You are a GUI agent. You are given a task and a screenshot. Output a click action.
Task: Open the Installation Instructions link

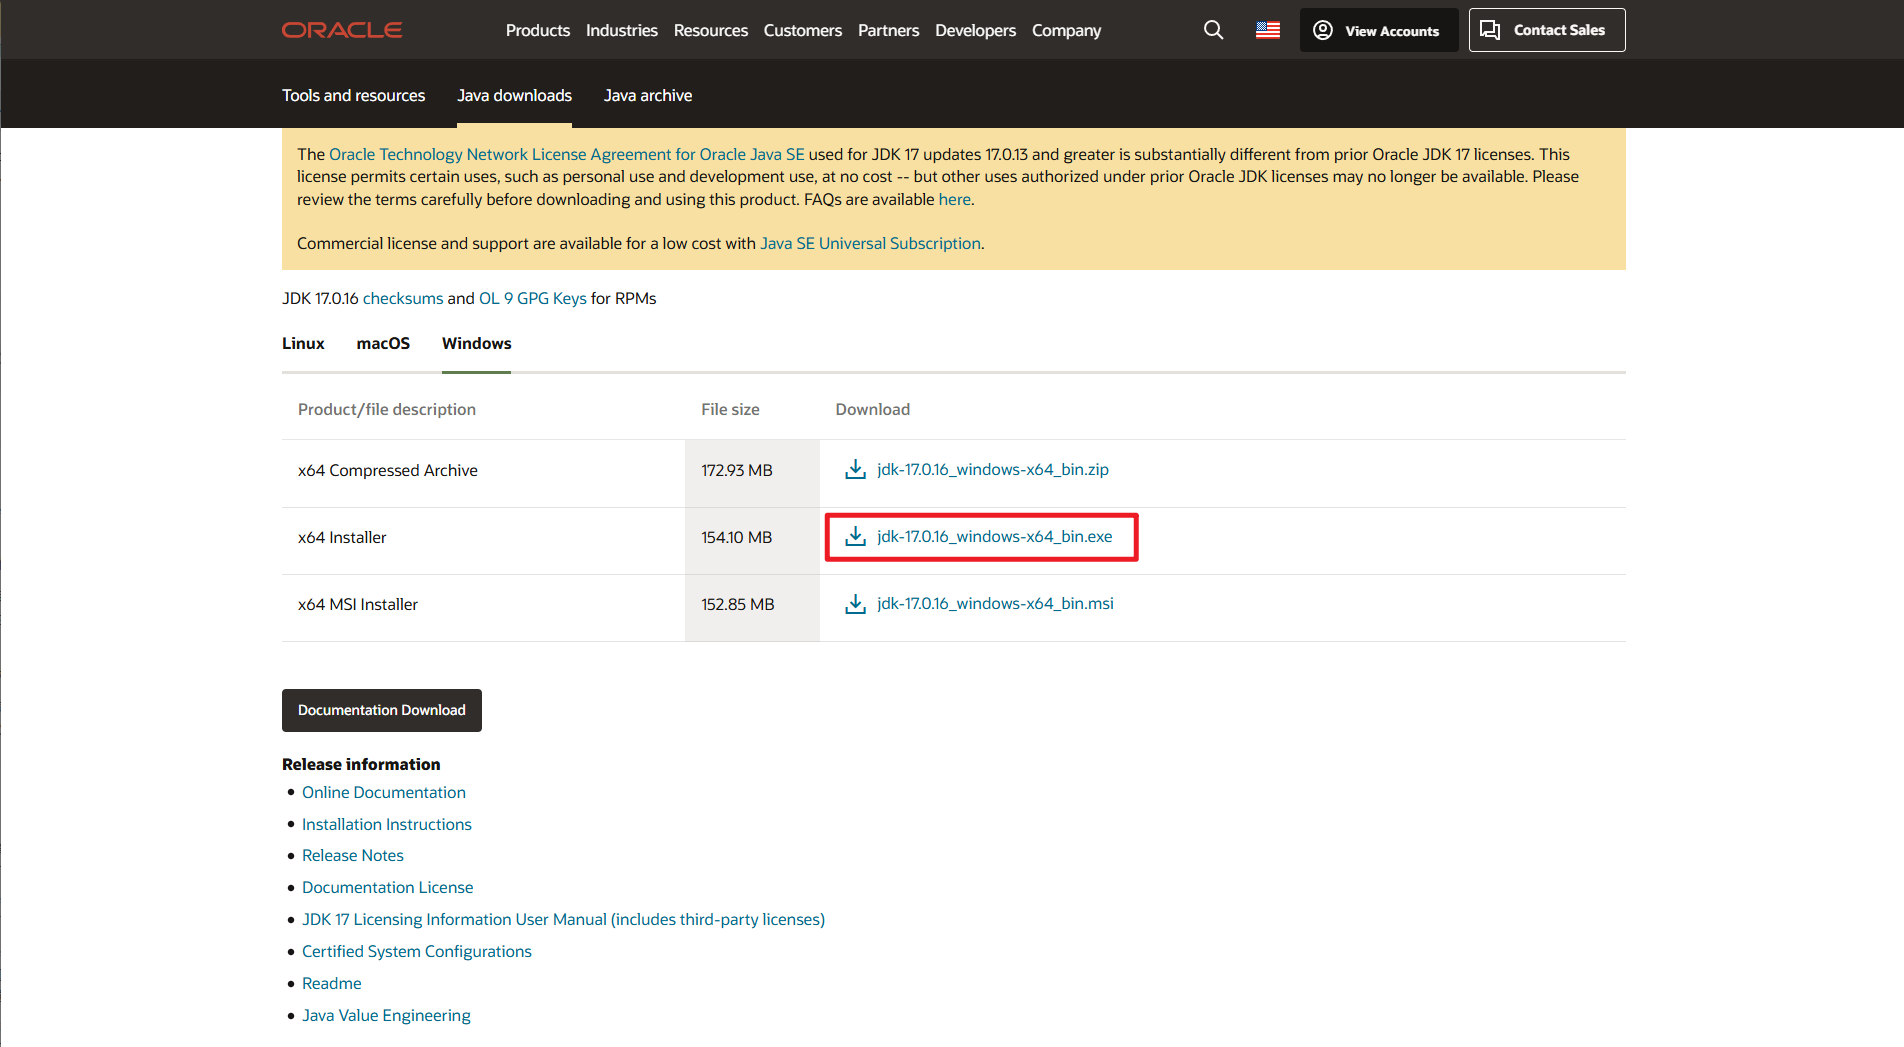(387, 824)
